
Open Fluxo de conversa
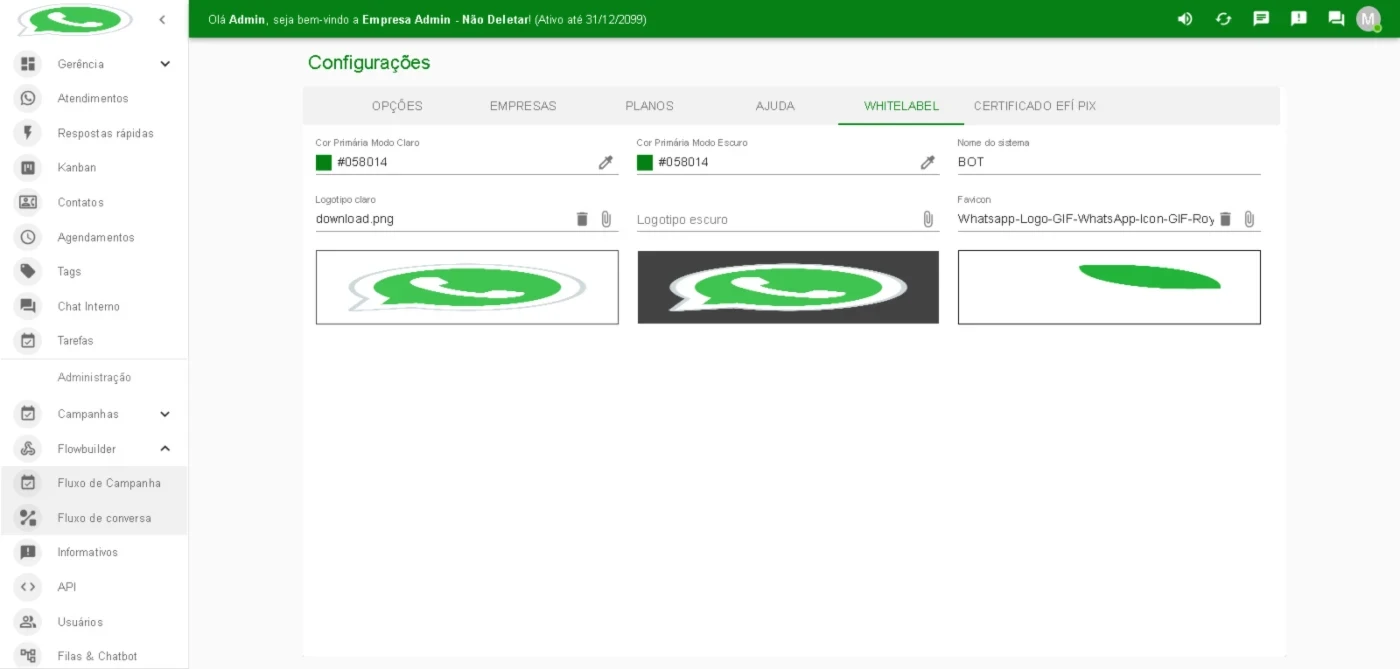94,518
